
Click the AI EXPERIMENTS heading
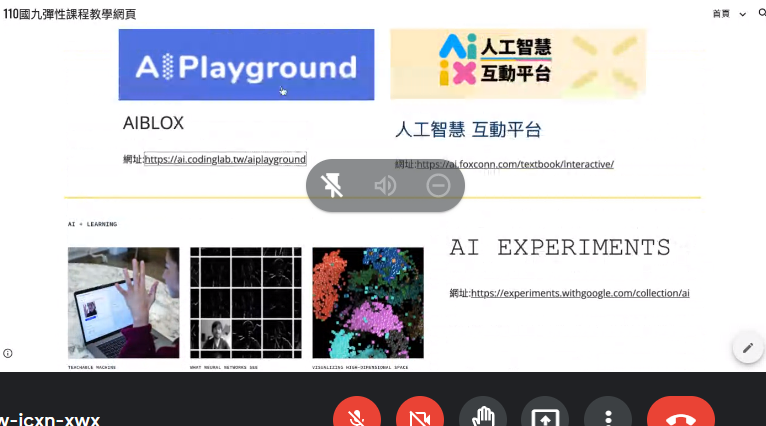[x=560, y=248]
